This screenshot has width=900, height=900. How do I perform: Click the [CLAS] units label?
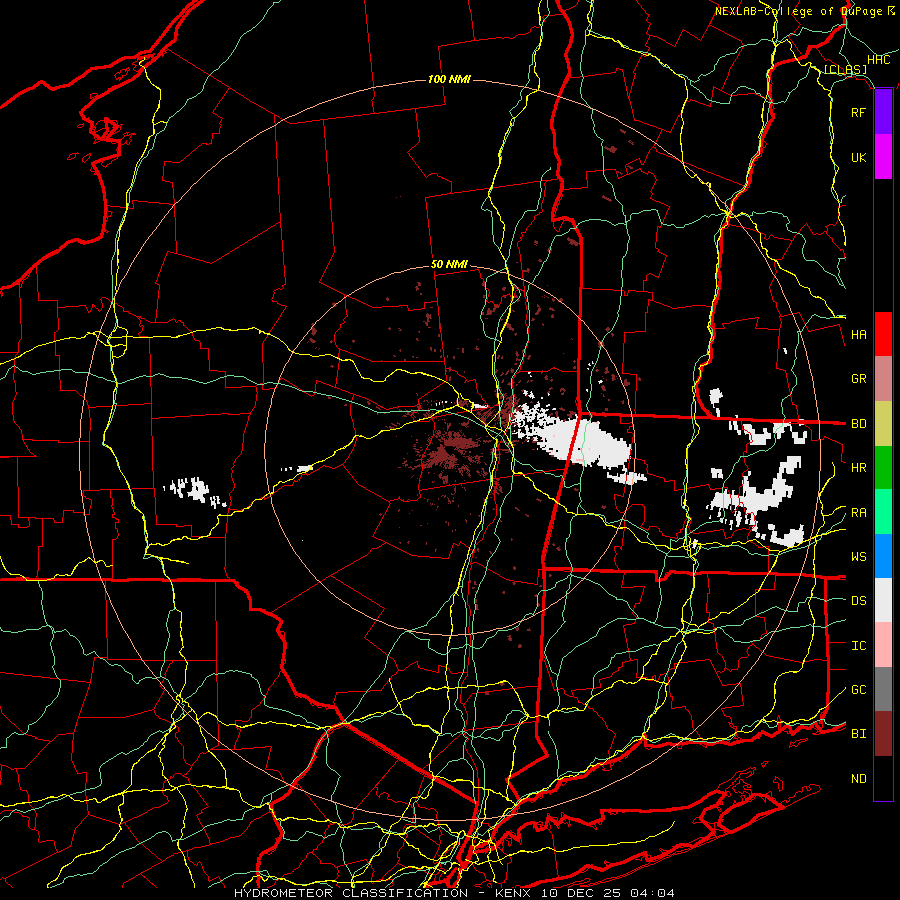[845, 70]
